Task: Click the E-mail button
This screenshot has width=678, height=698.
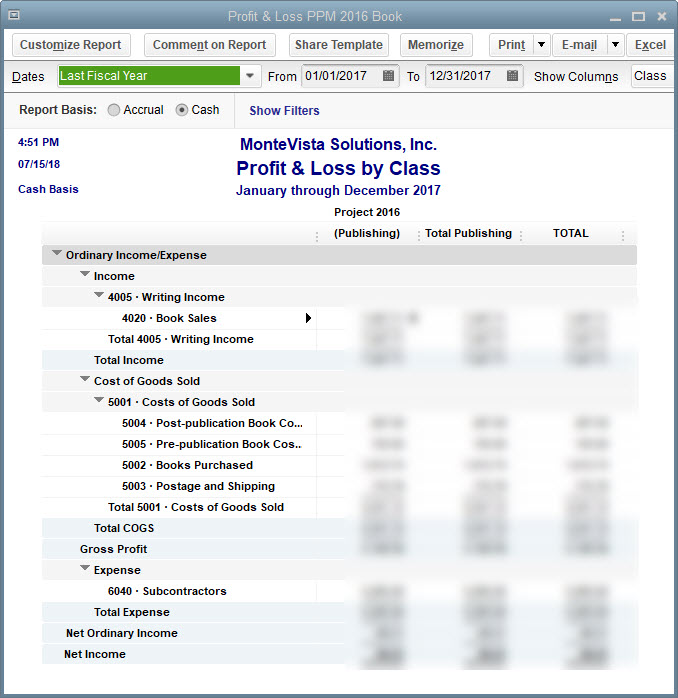Action: 579,45
